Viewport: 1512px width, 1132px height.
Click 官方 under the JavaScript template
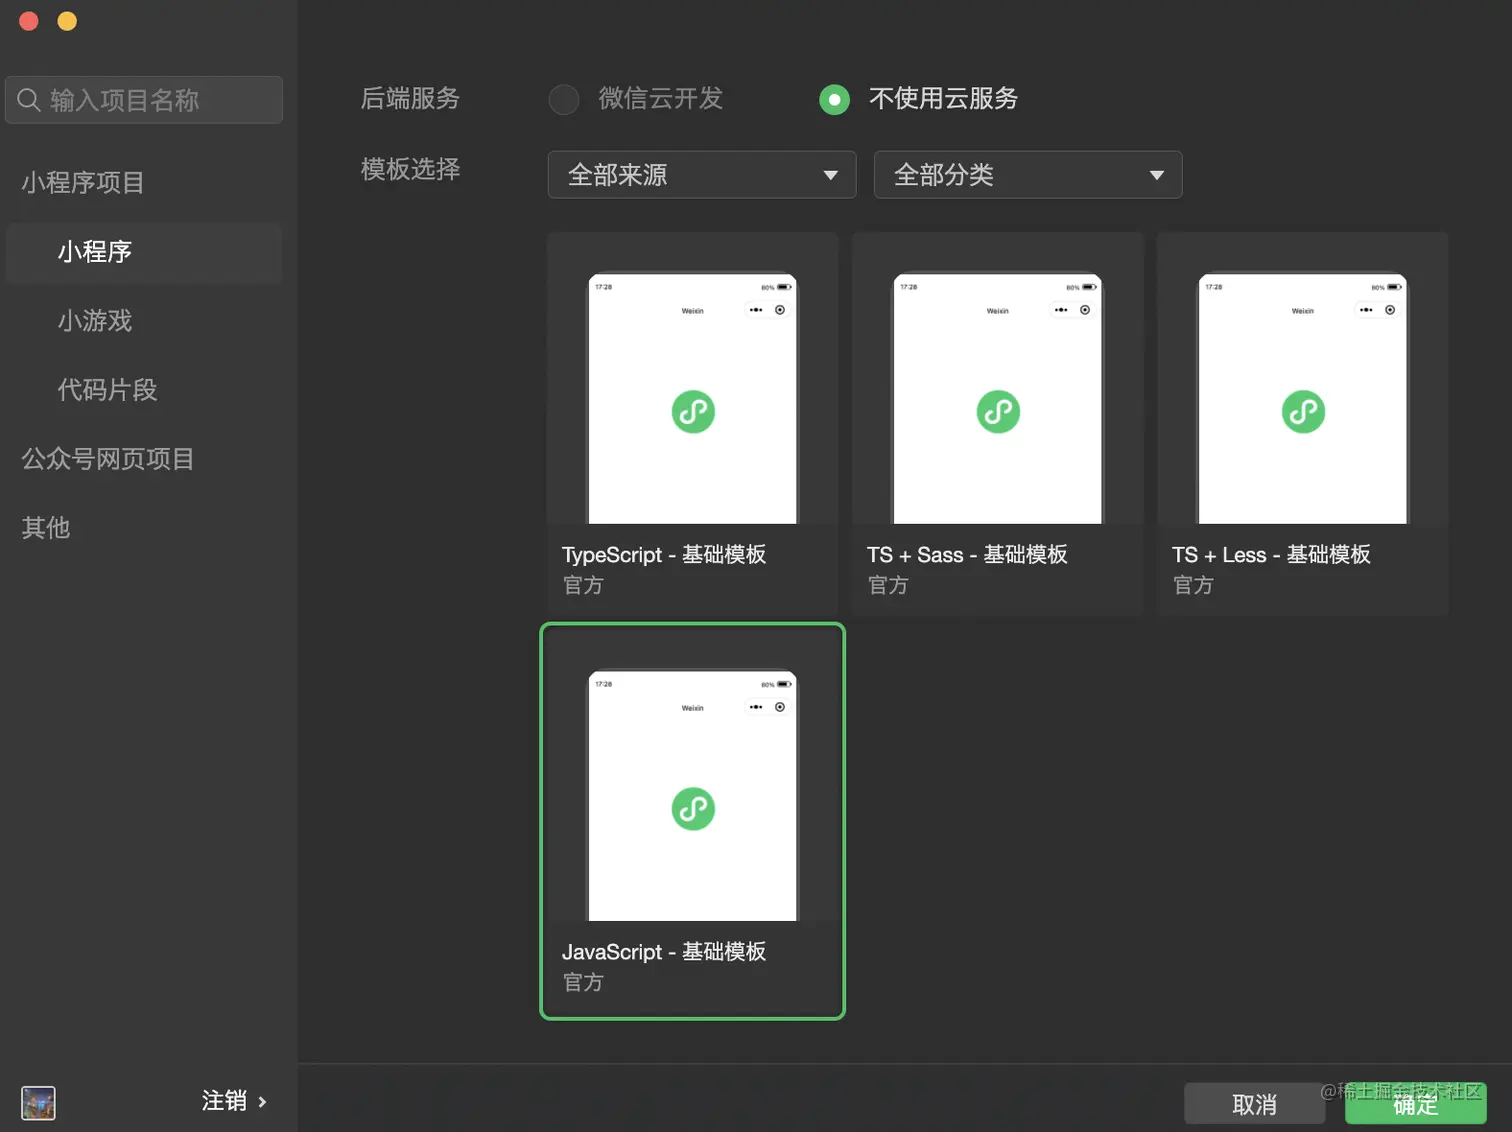tap(583, 982)
